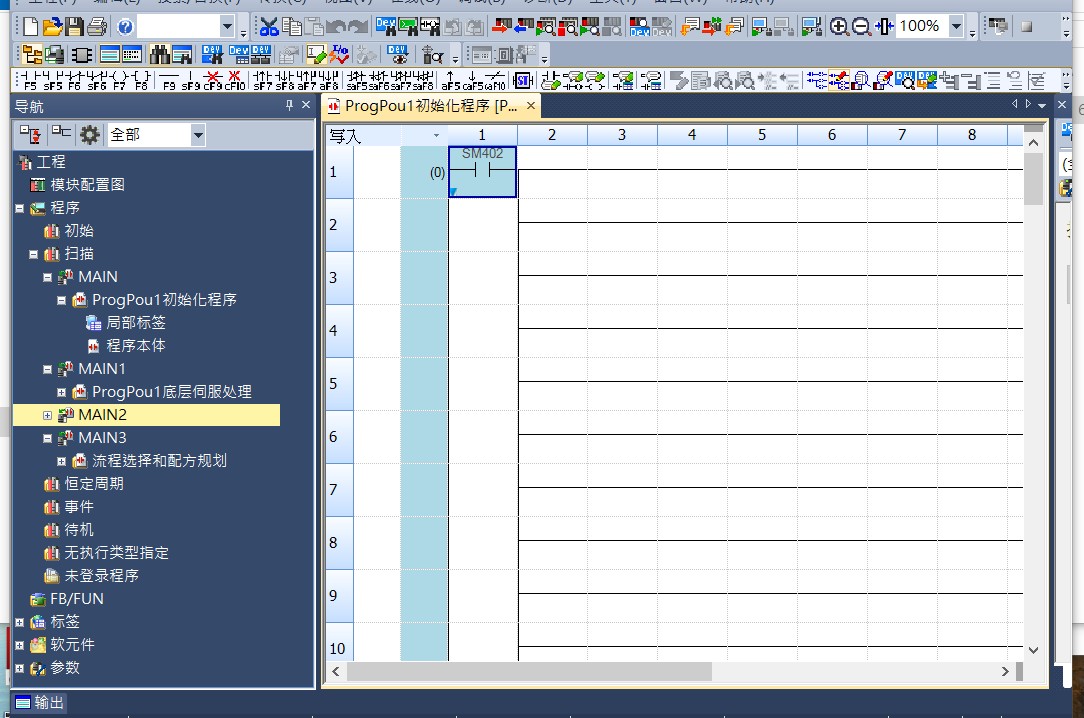Select 模块配置图 in the navigation tree
Screen dimensions: 1084x718
(85, 185)
